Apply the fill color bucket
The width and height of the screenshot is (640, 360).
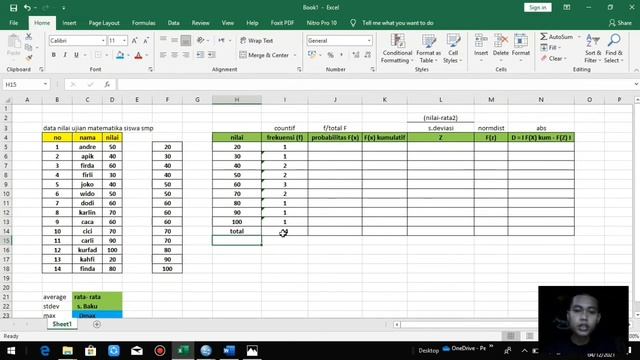coord(120,55)
